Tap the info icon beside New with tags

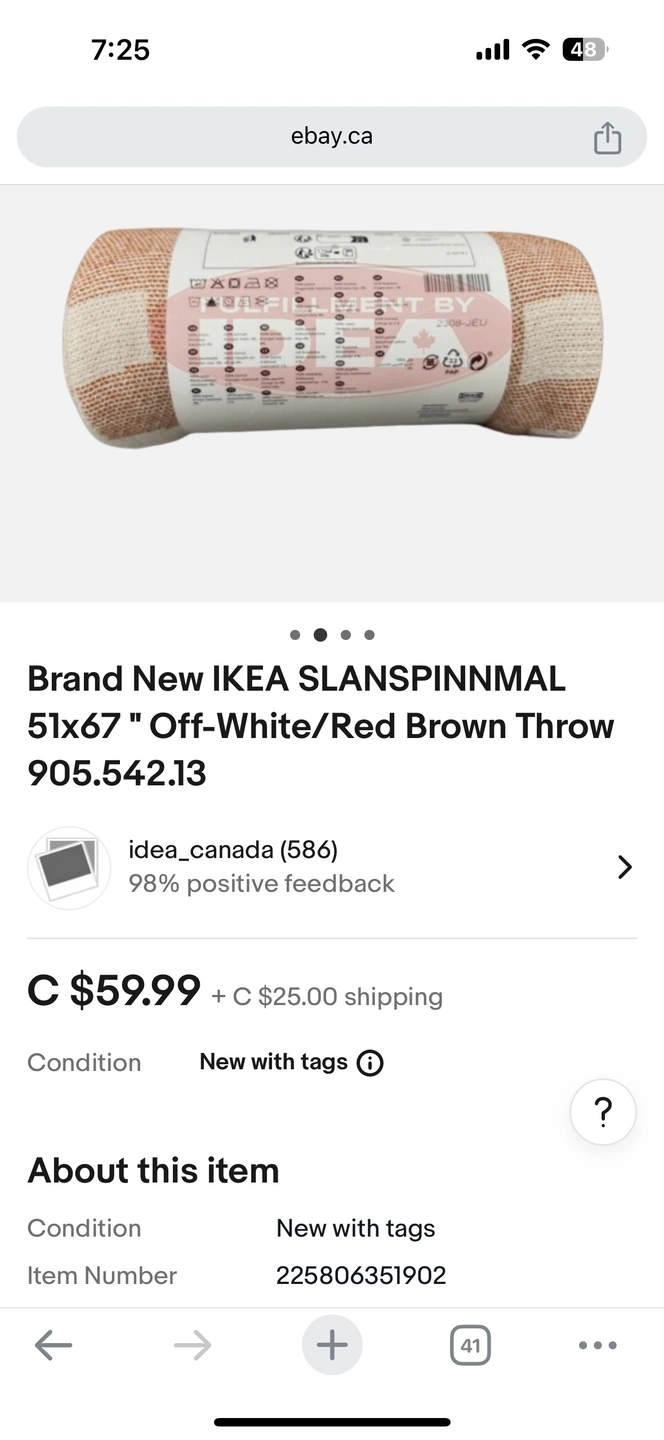(370, 1063)
